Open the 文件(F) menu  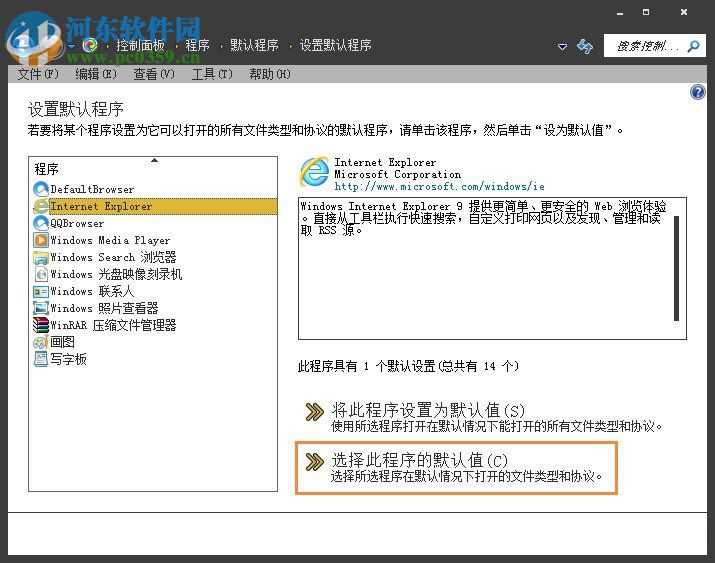pyautogui.click(x=38, y=74)
